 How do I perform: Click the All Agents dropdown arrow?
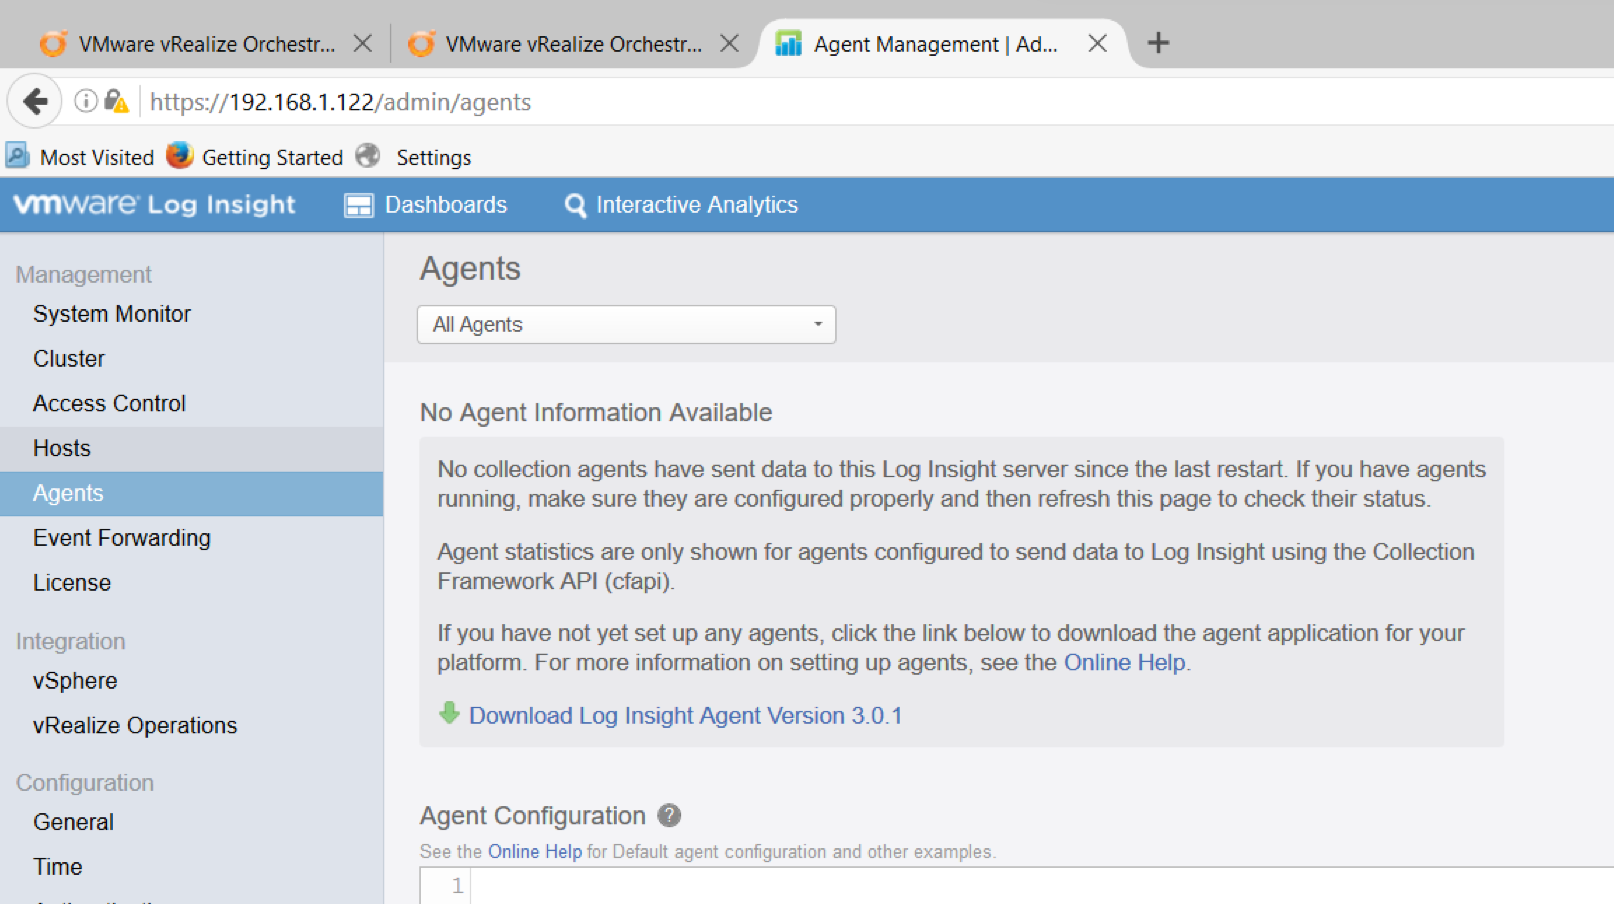click(818, 324)
